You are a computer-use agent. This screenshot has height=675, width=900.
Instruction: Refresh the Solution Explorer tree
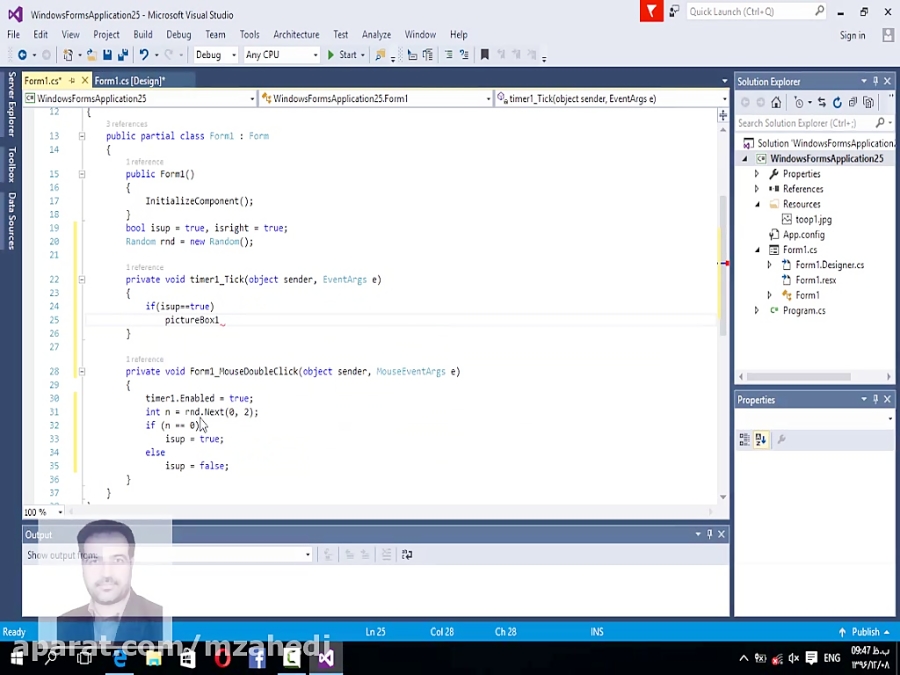tap(838, 102)
